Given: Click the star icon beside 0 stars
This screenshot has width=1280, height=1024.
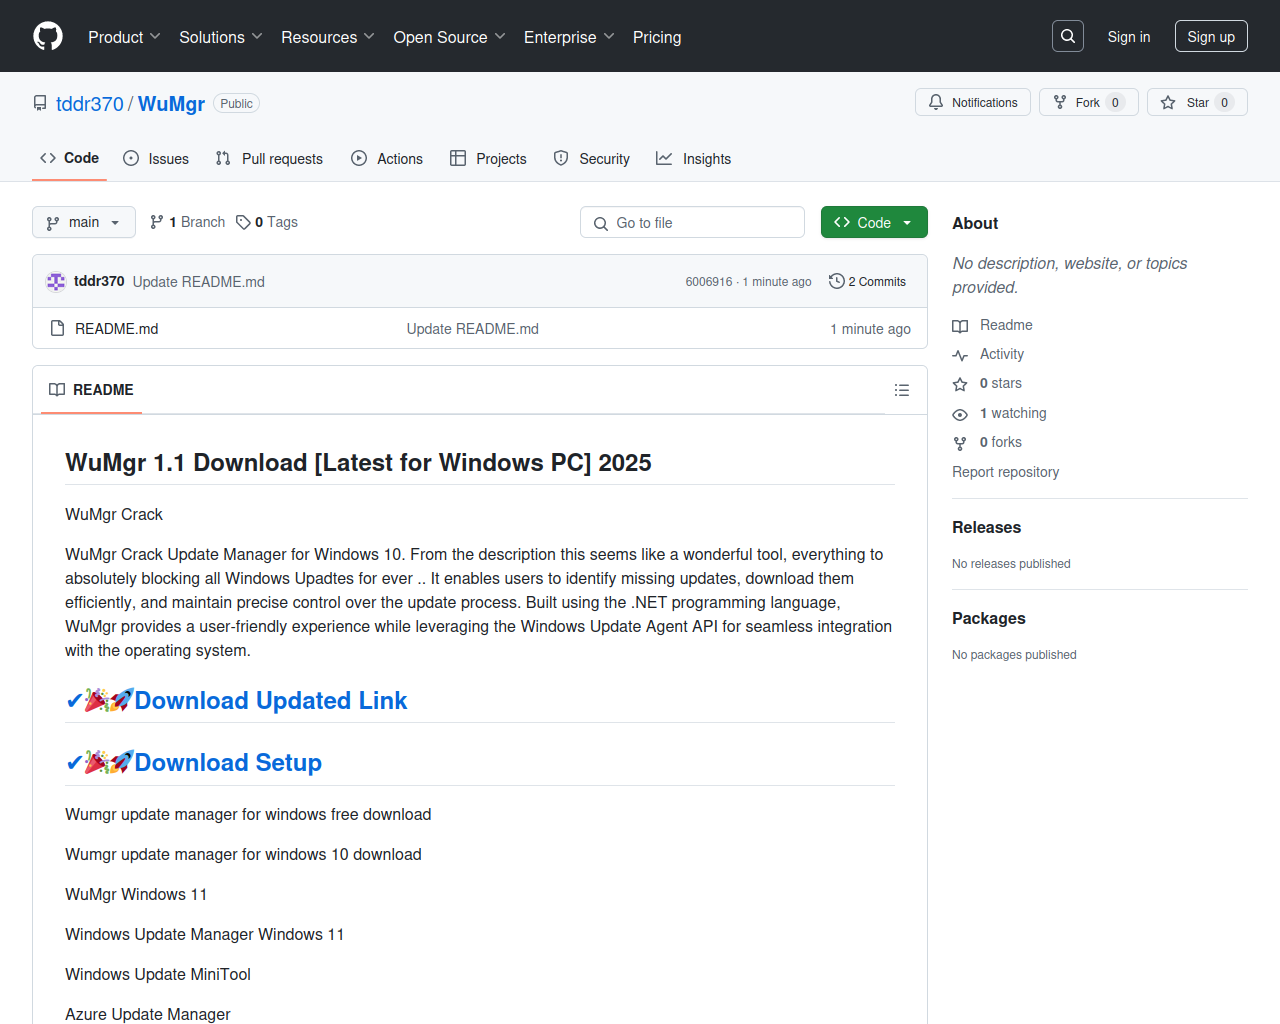Looking at the screenshot, I should (960, 384).
